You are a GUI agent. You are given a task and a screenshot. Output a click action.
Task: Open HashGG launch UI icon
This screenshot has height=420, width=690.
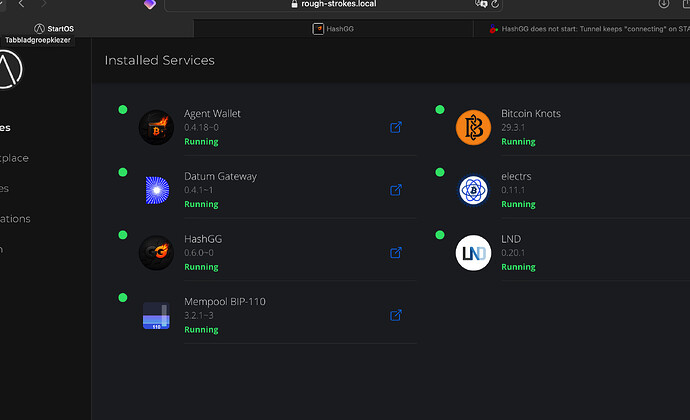[396, 253]
